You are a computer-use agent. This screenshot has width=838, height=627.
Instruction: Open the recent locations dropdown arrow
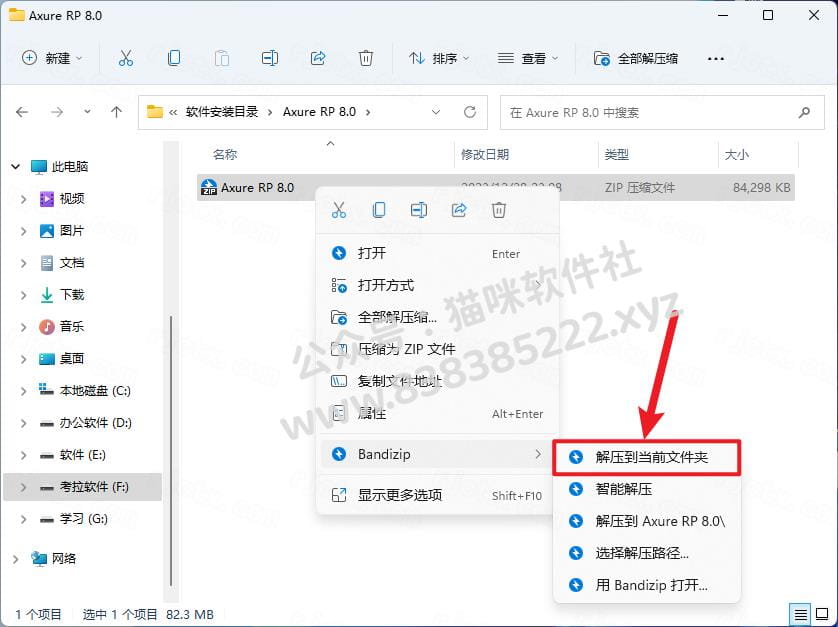[x=87, y=112]
